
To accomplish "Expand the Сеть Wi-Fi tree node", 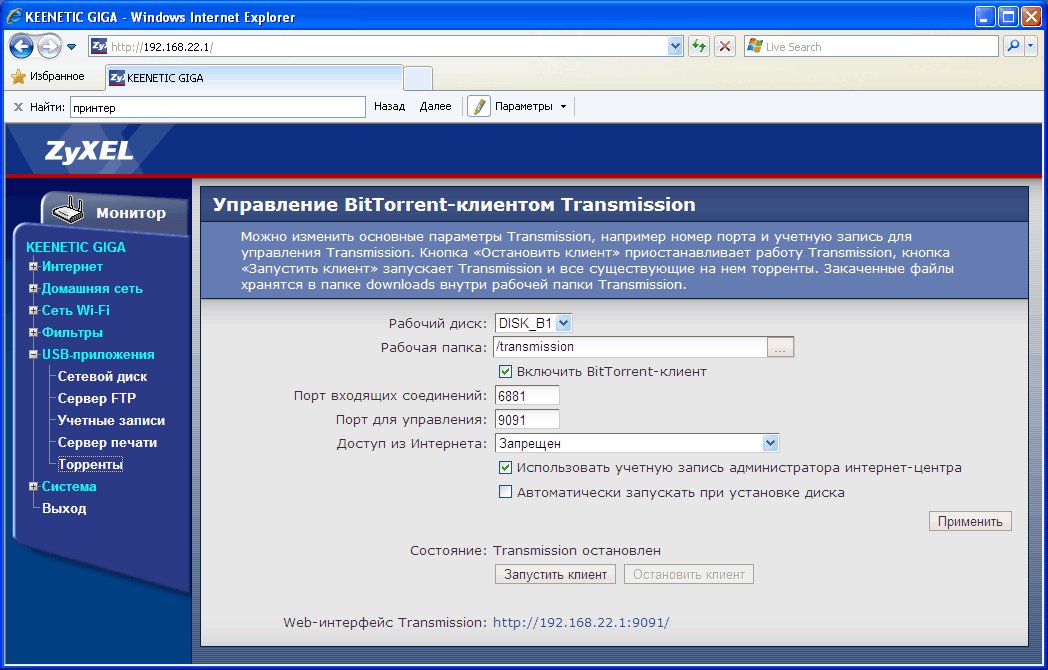I will (33, 311).
